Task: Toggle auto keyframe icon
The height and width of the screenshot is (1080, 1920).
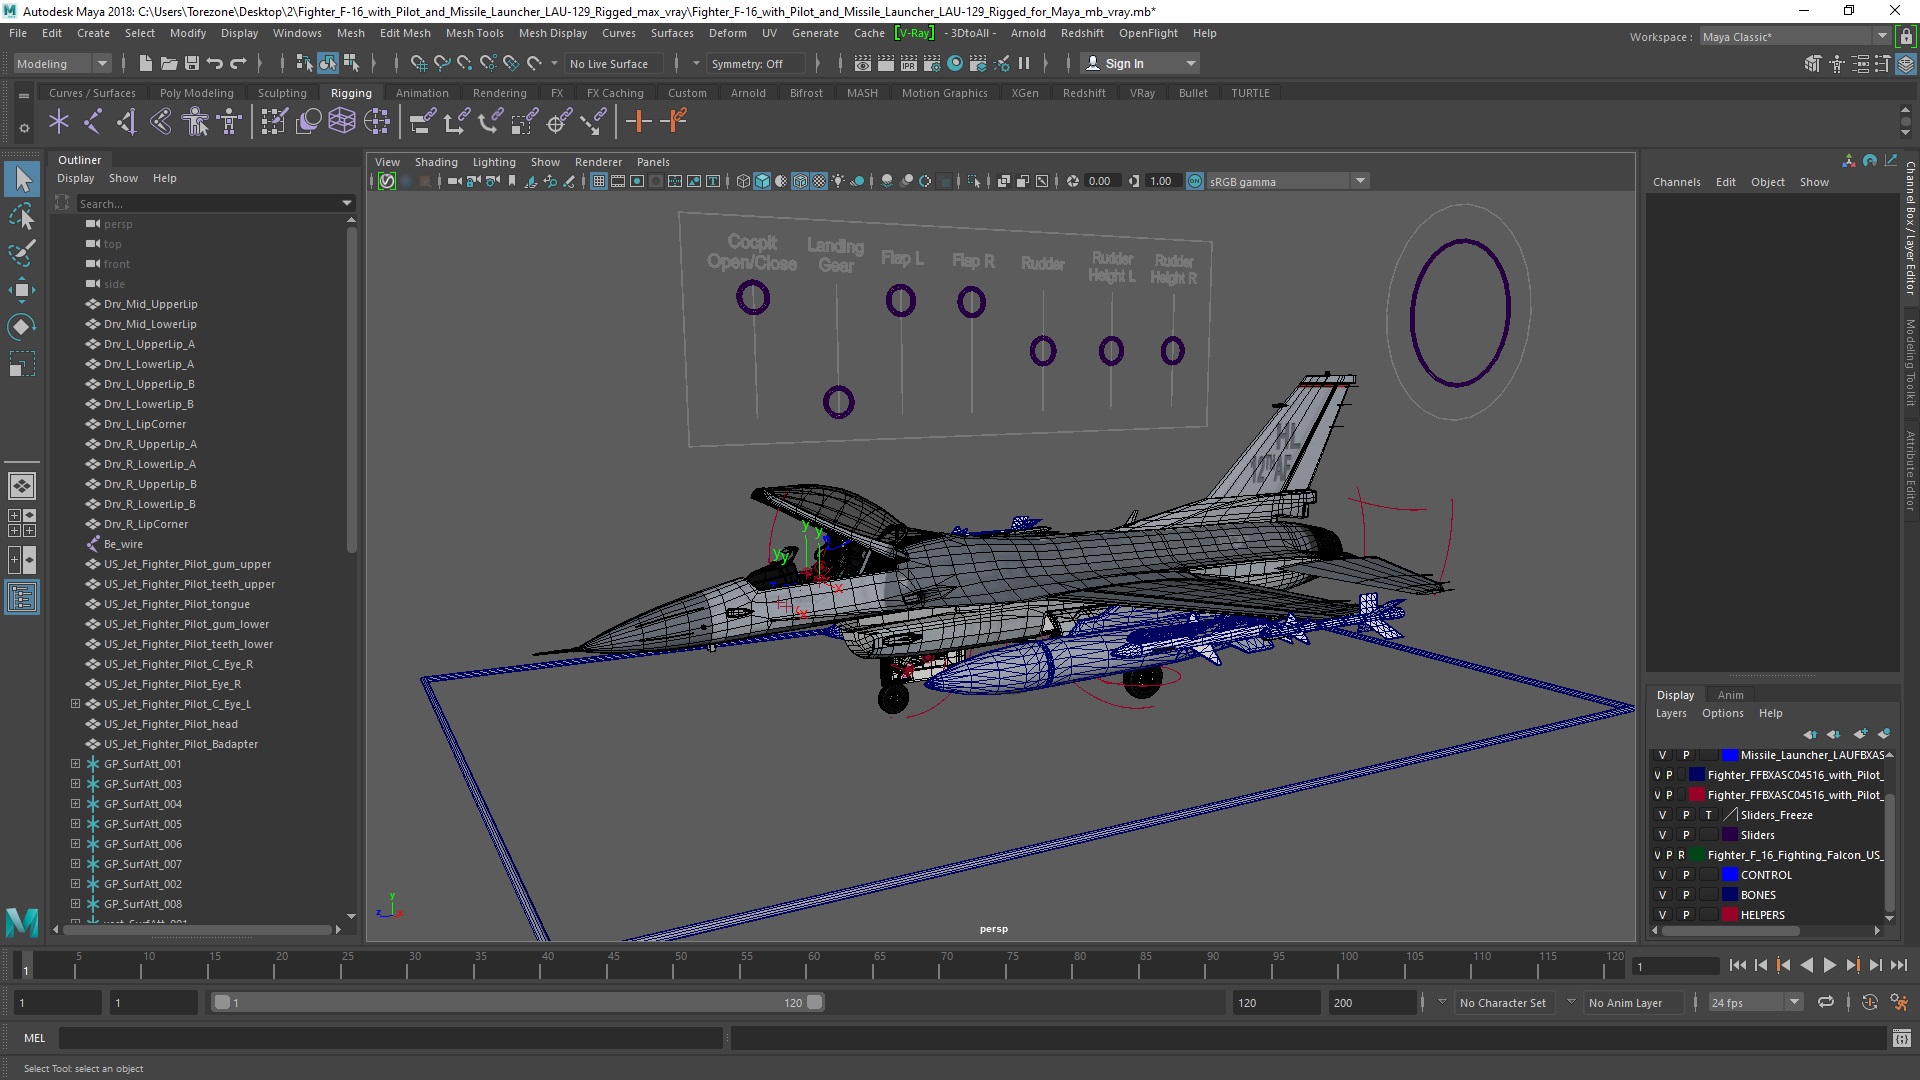Action: 1869,1002
